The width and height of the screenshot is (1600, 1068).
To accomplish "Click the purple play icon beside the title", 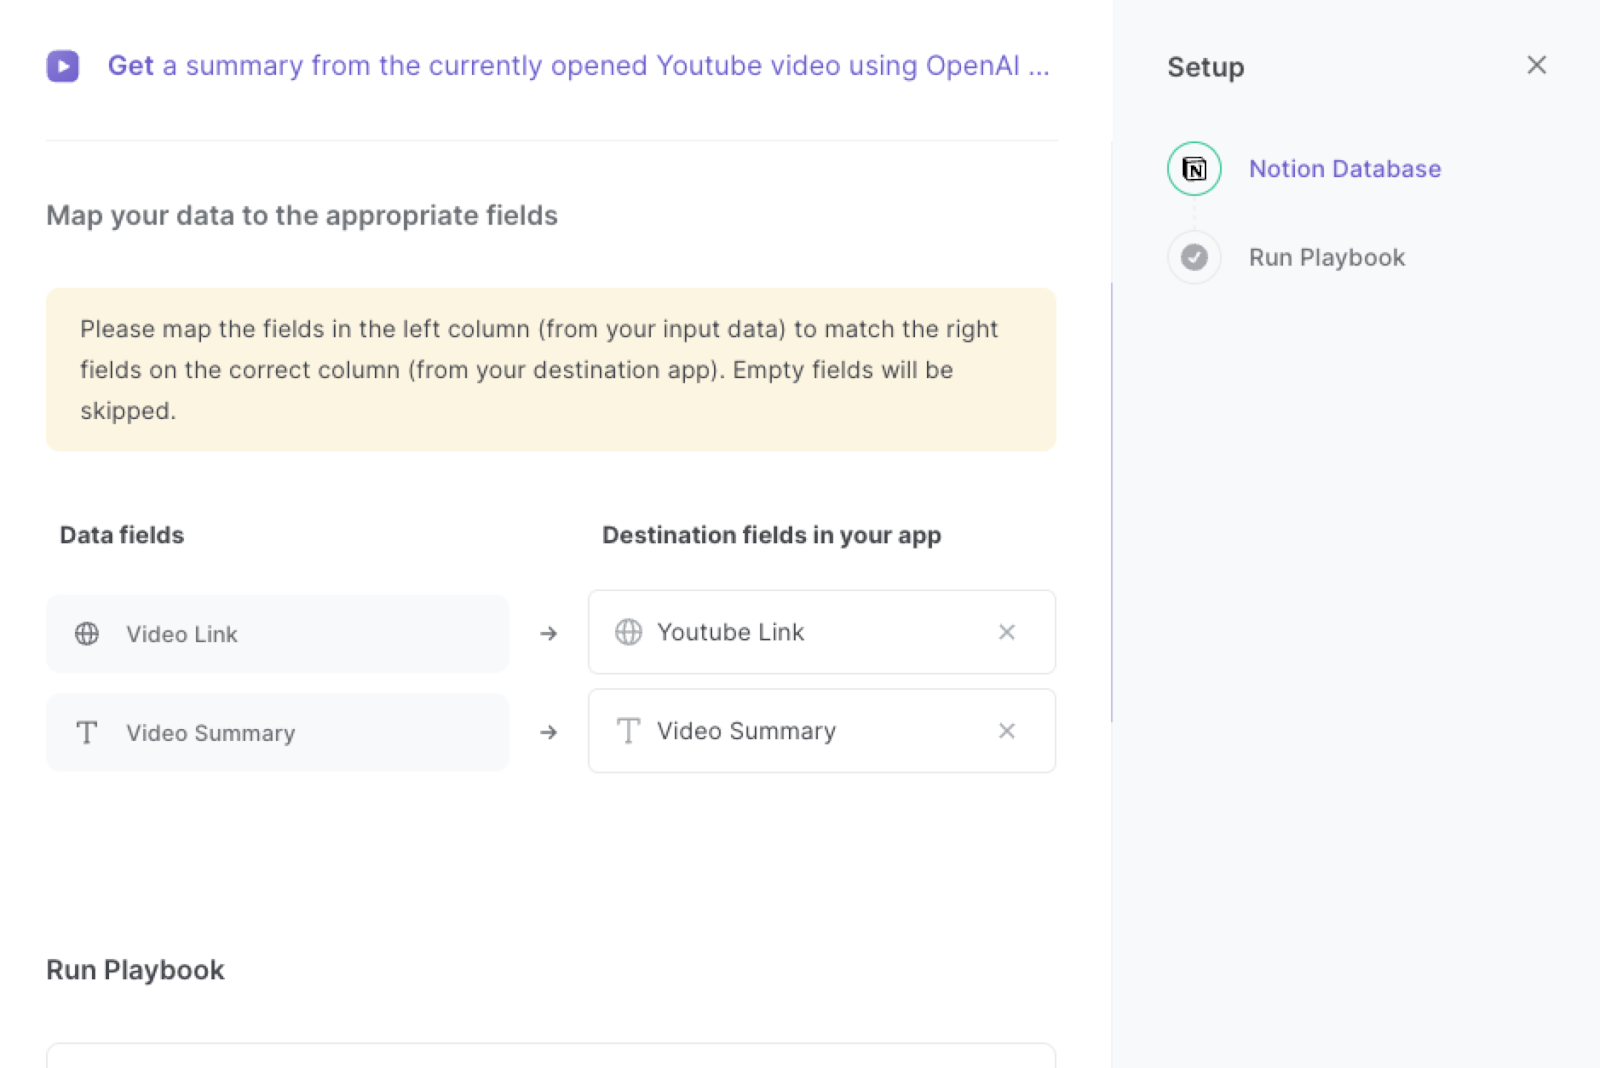I will (x=63, y=66).
